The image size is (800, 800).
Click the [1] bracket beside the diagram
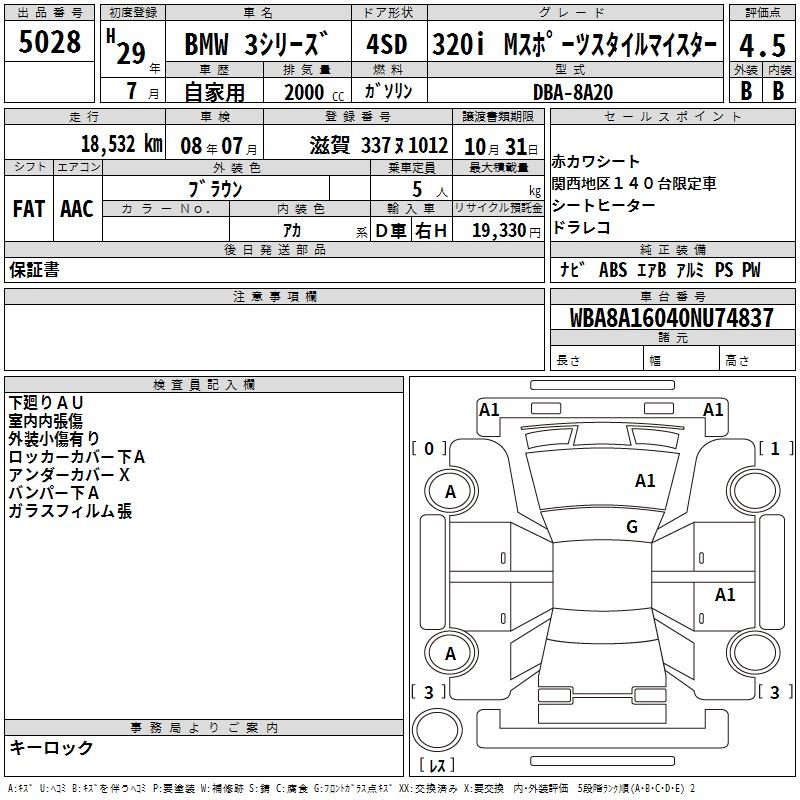click(775, 449)
